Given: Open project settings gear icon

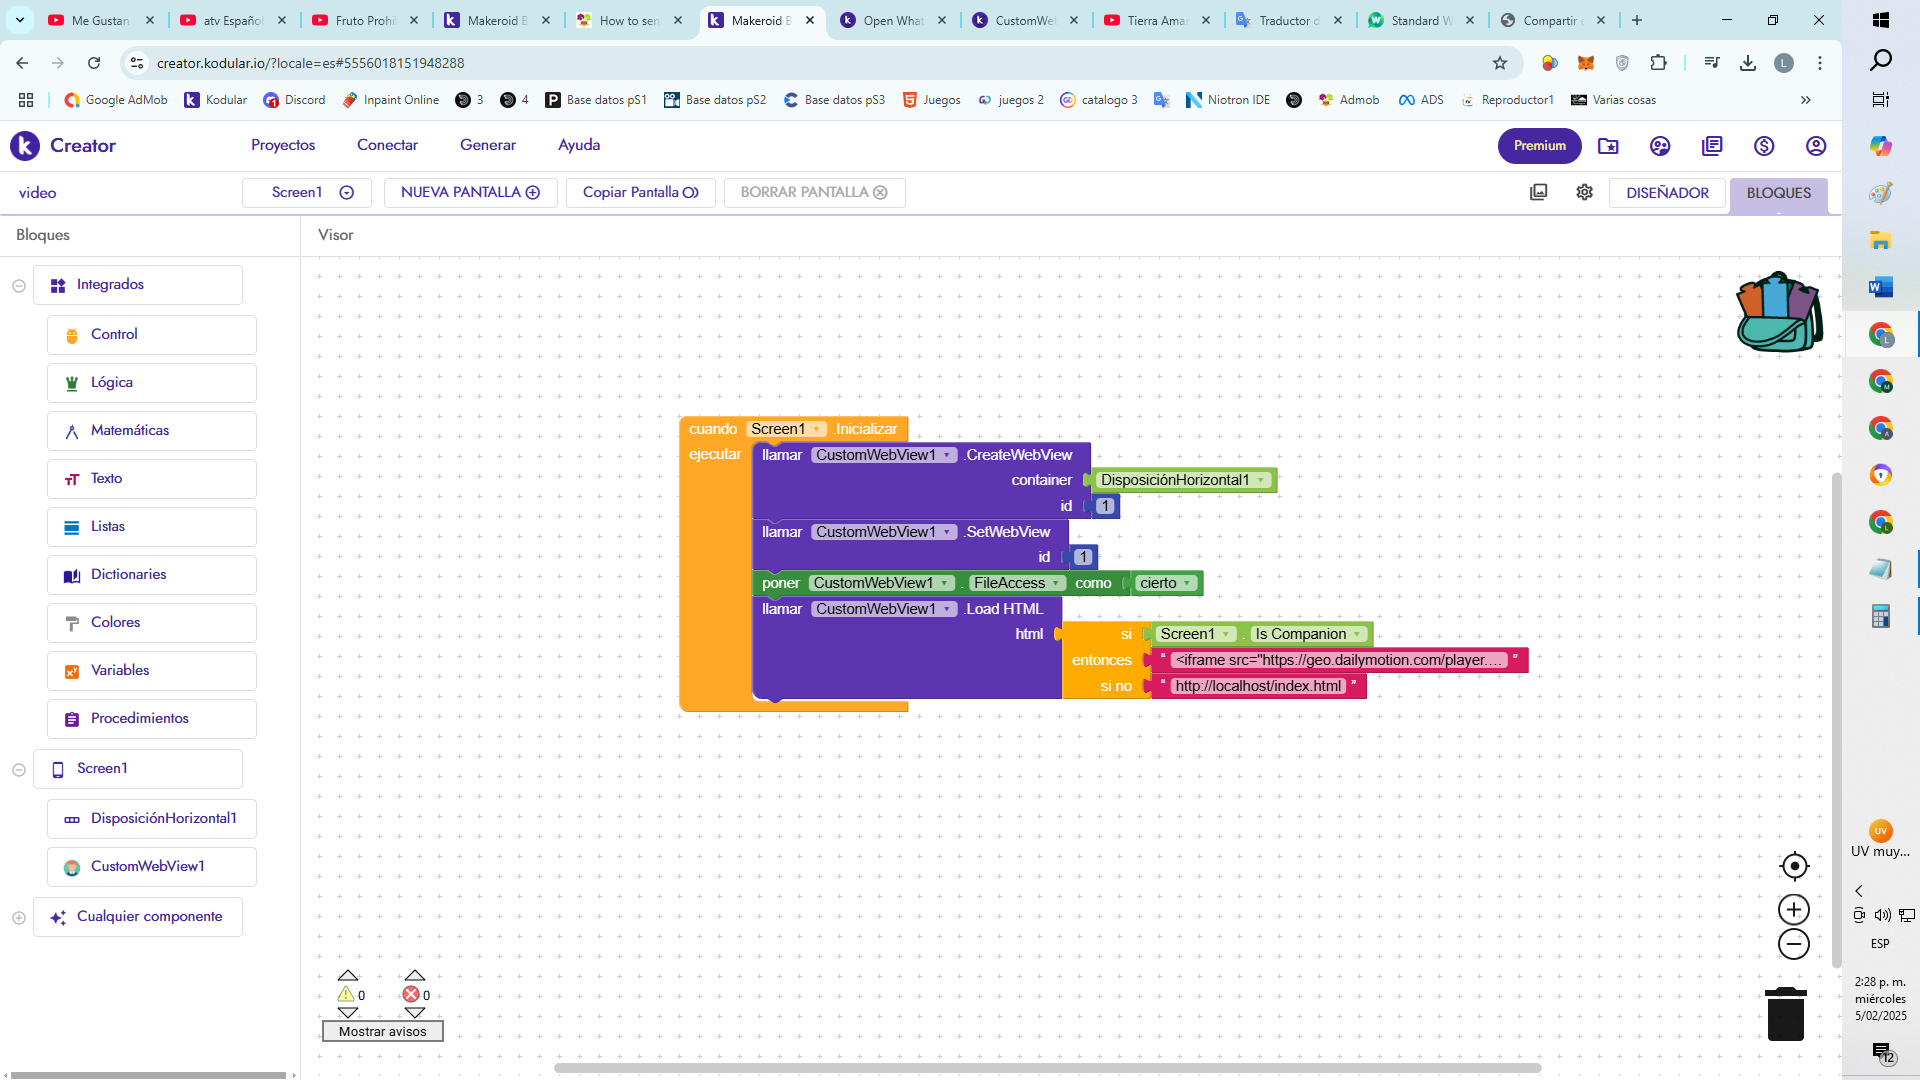Looking at the screenshot, I should 1584,192.
